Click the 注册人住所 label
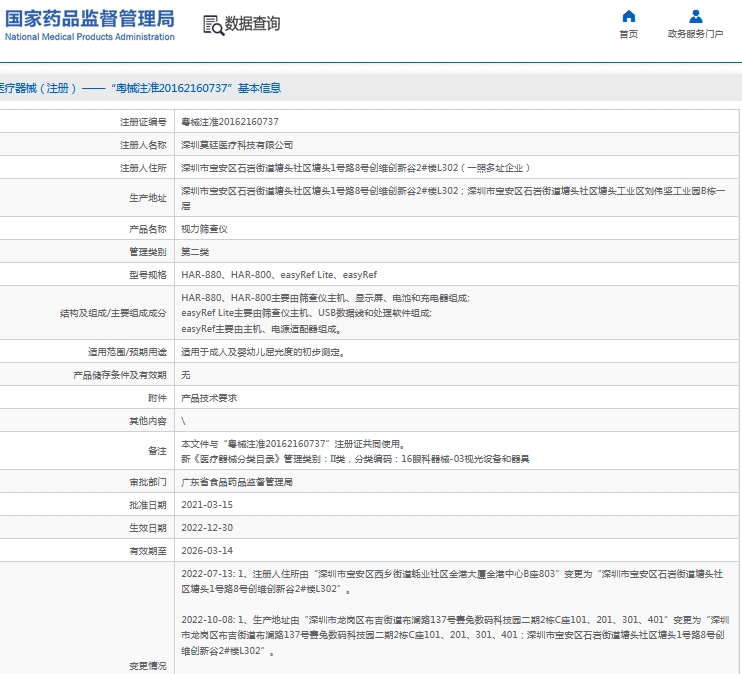 pos(143,168)
